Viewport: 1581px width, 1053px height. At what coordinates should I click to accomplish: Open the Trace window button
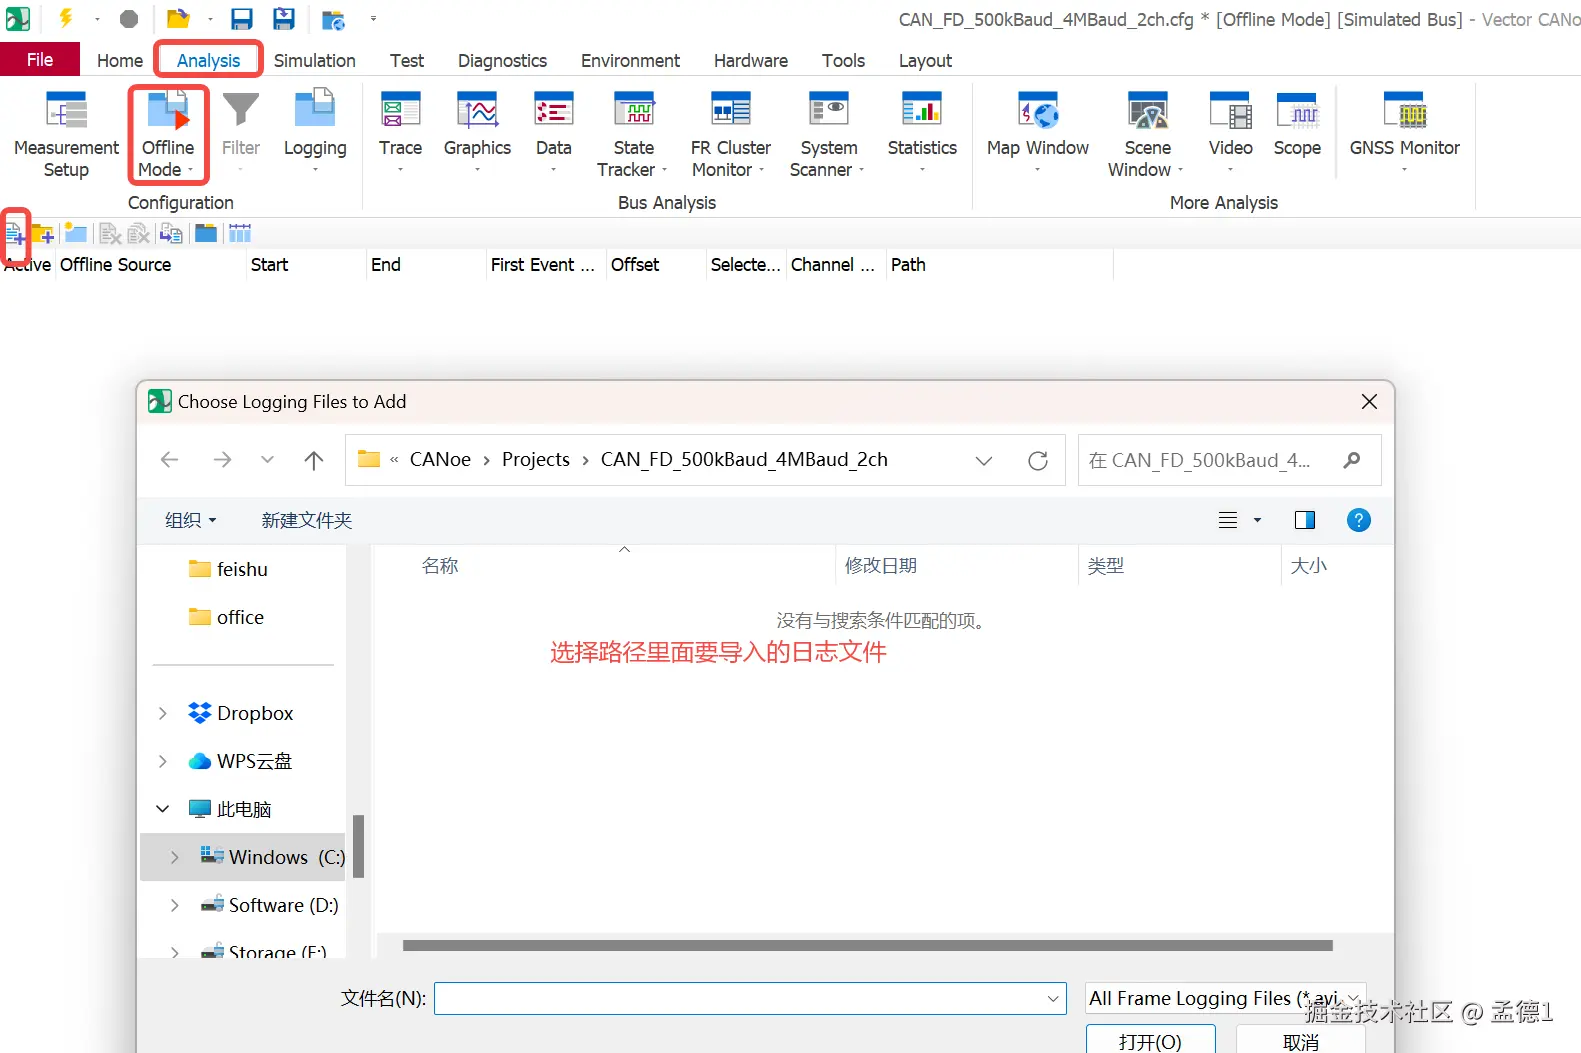[400, 132]
